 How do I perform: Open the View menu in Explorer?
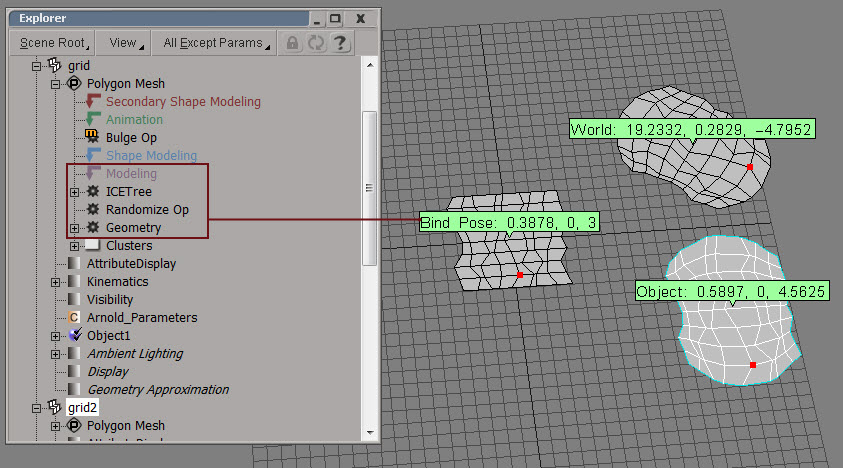tap(124, 43)
